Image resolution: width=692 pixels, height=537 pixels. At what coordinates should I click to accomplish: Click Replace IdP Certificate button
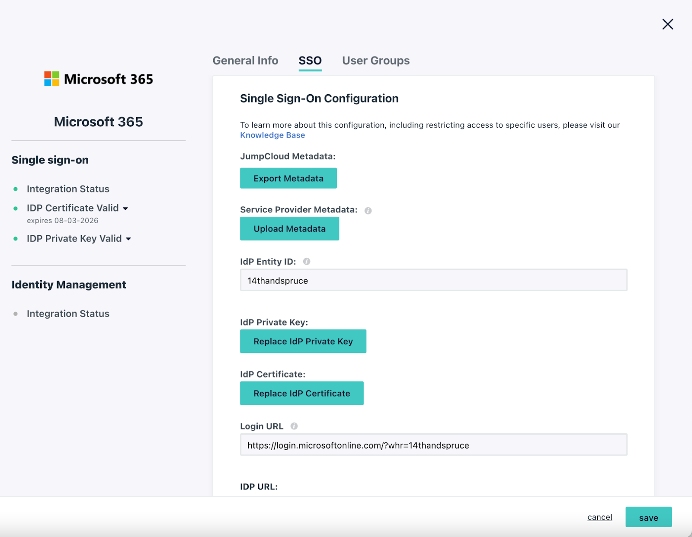click(301, 393)
